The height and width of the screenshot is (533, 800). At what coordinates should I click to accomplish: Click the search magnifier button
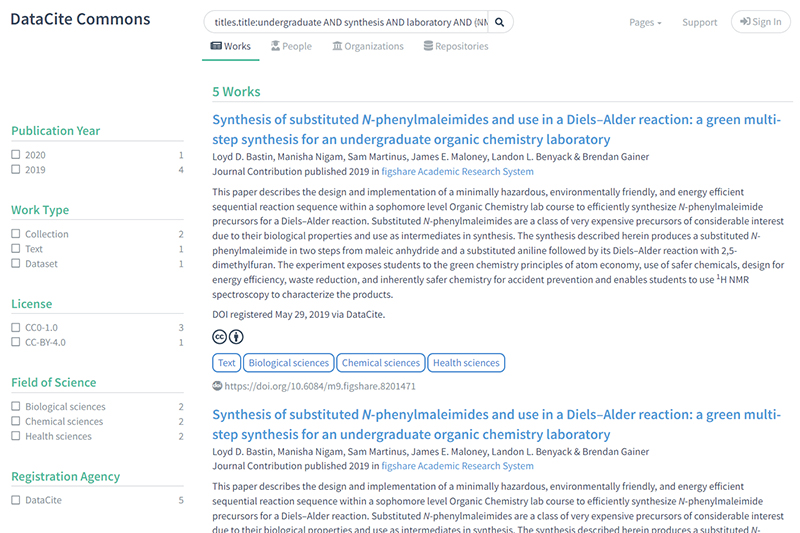tap(500, 22)
